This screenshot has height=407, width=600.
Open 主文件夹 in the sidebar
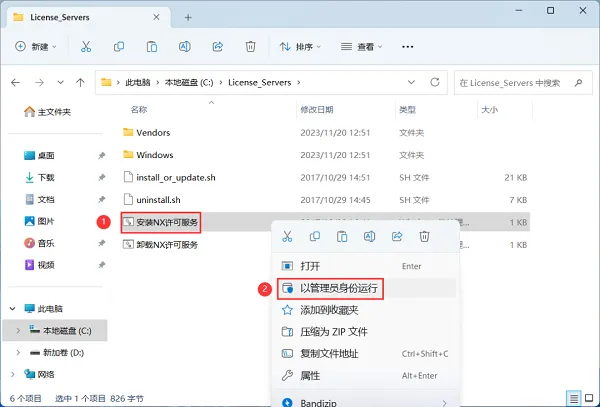[47, 112]
